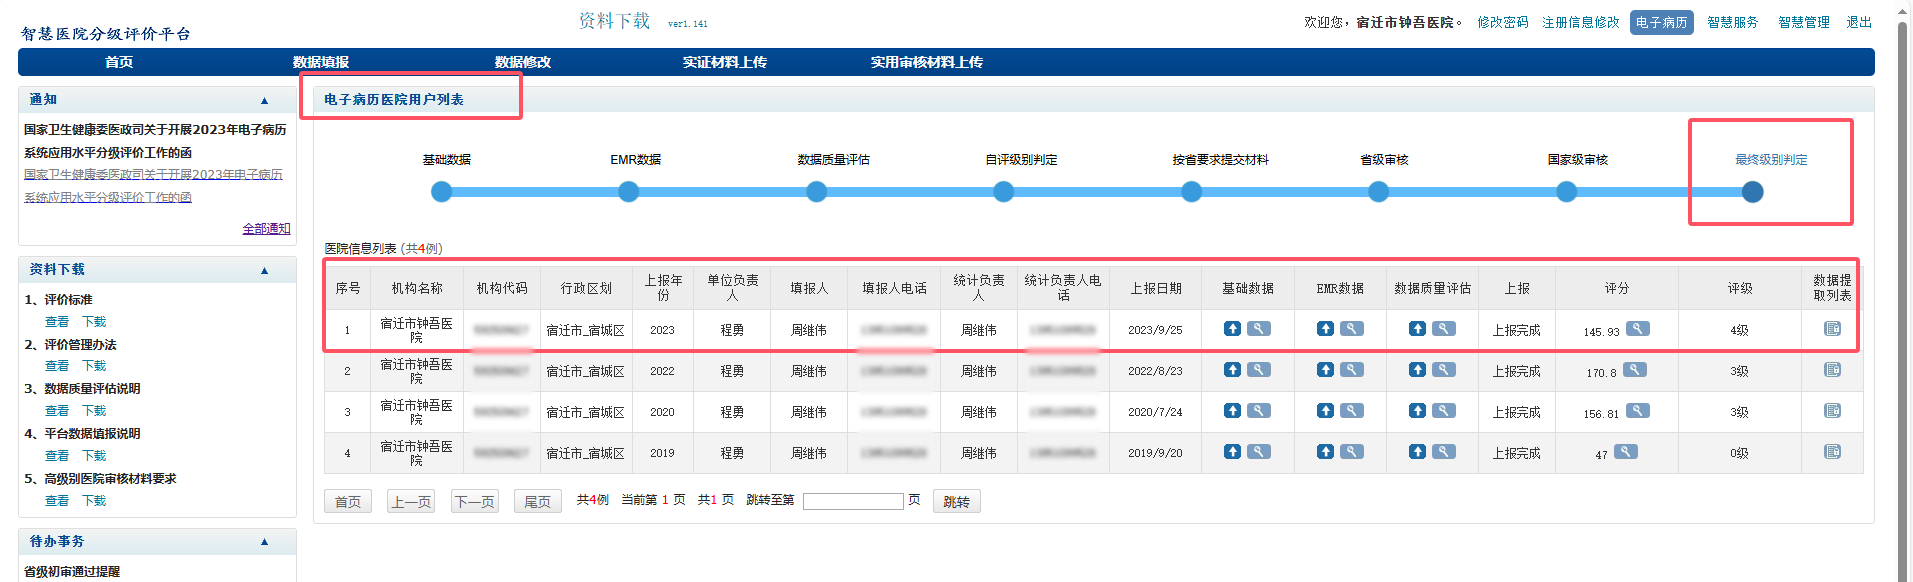Click the page number jump input field
Screen dimensions: 1913x582
pos(852,502)
